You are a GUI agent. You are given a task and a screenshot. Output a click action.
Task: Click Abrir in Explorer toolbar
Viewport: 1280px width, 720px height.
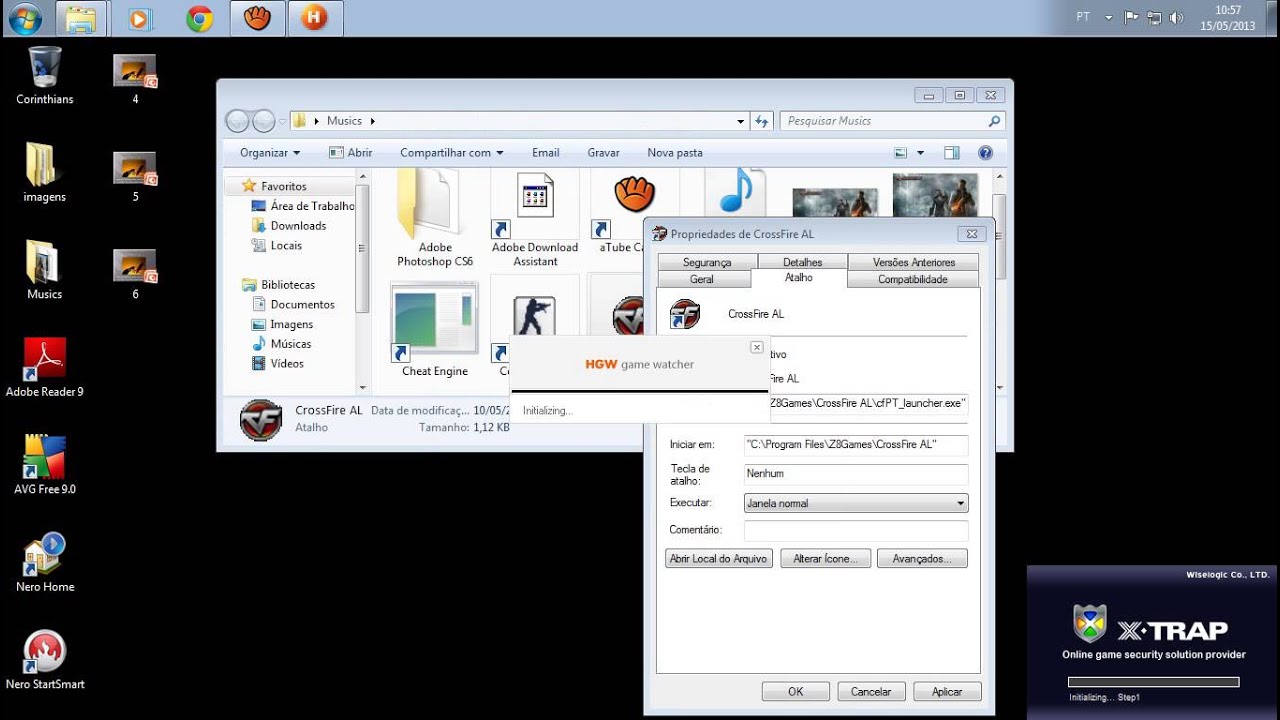point(350,153)
